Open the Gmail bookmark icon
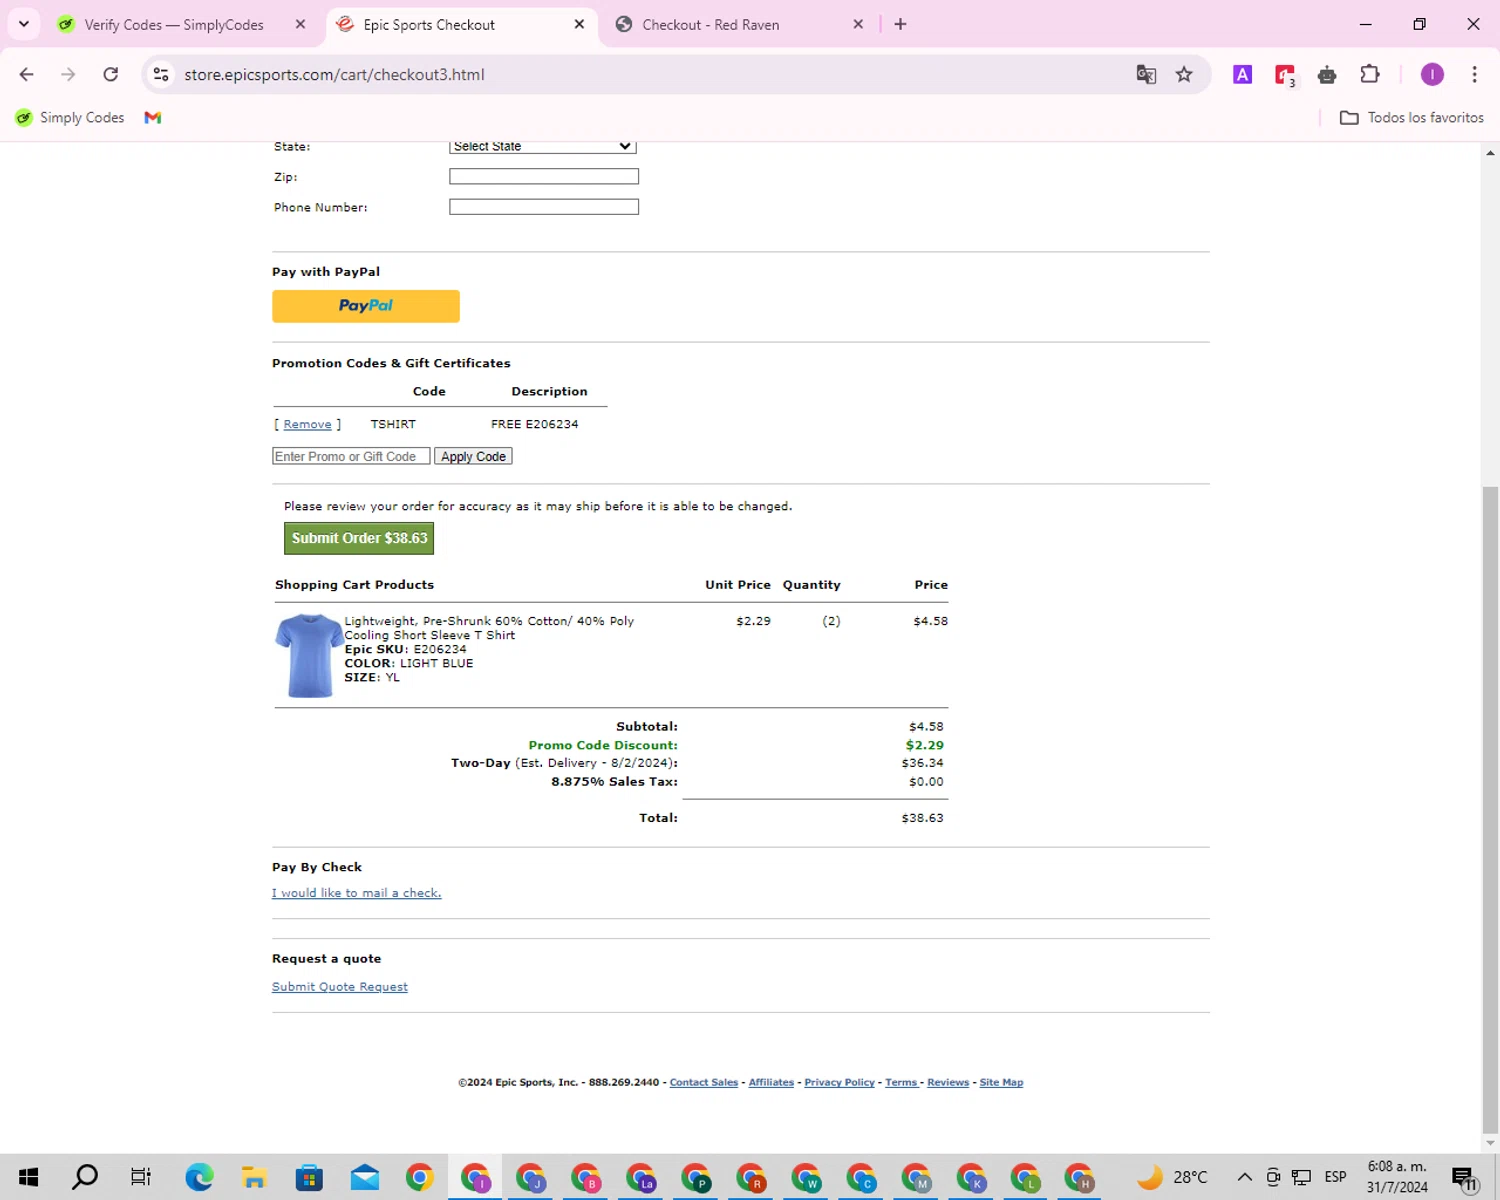The height and width of the screenshot is (1200, 1500). click(x=153, y=118)
